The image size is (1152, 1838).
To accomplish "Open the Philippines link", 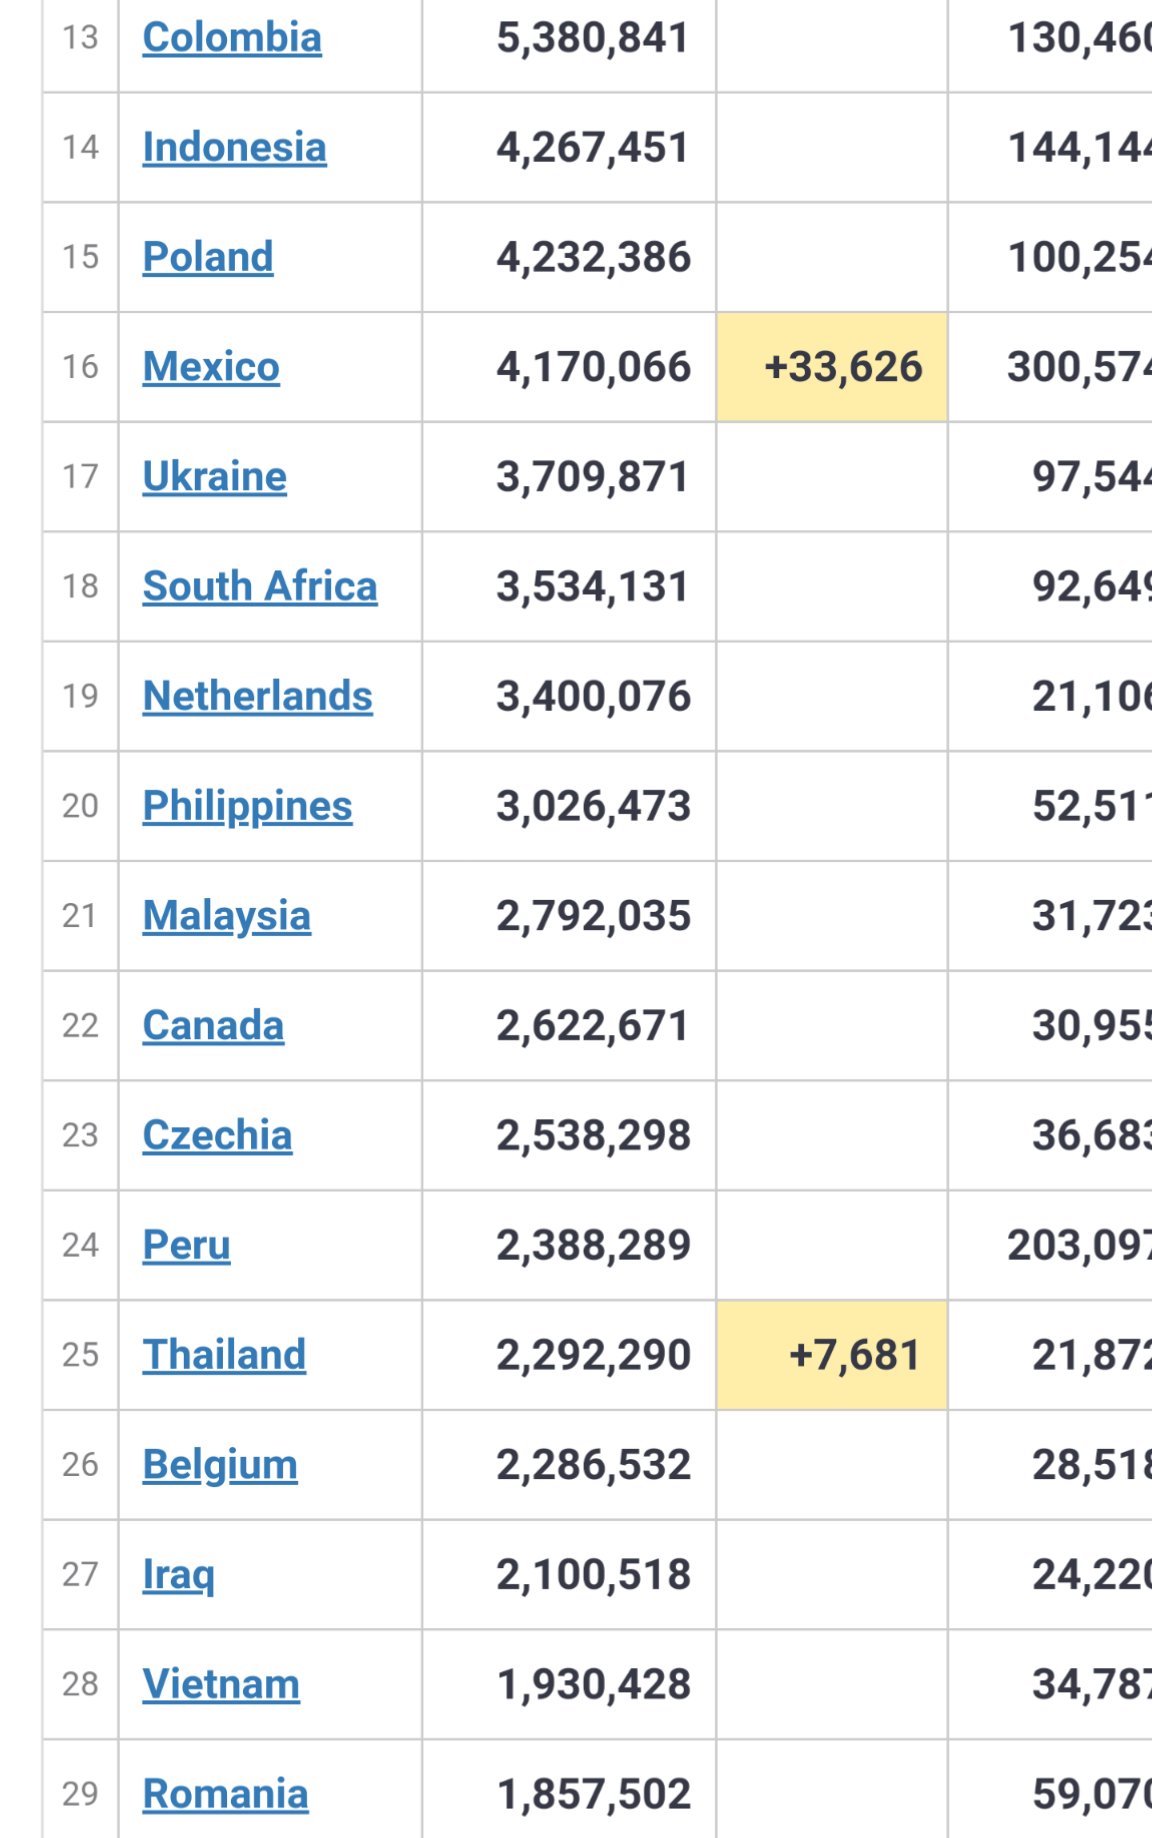I will point(247,806).
